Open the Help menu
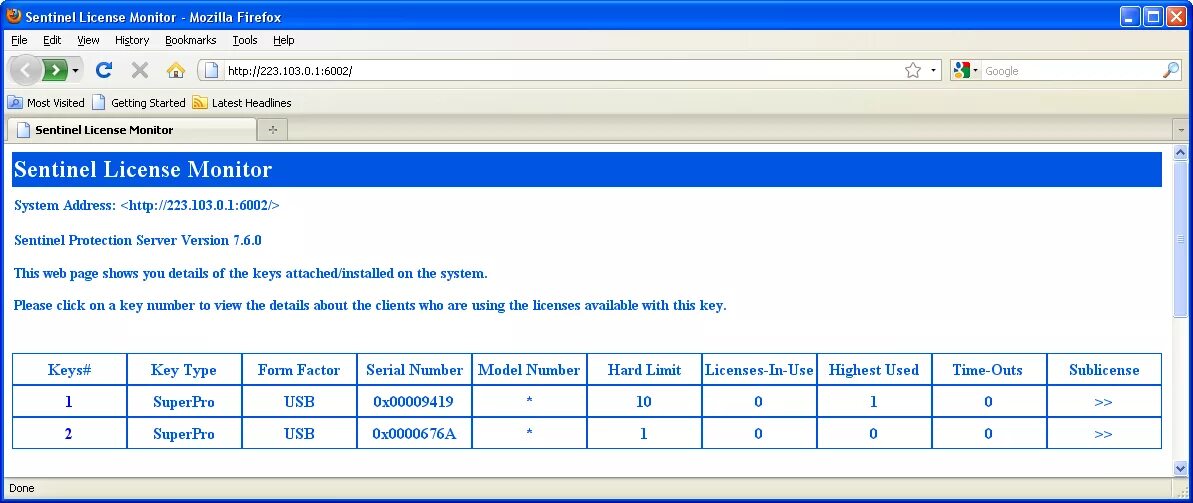The image size is (1193, 503). coord(284,40)
